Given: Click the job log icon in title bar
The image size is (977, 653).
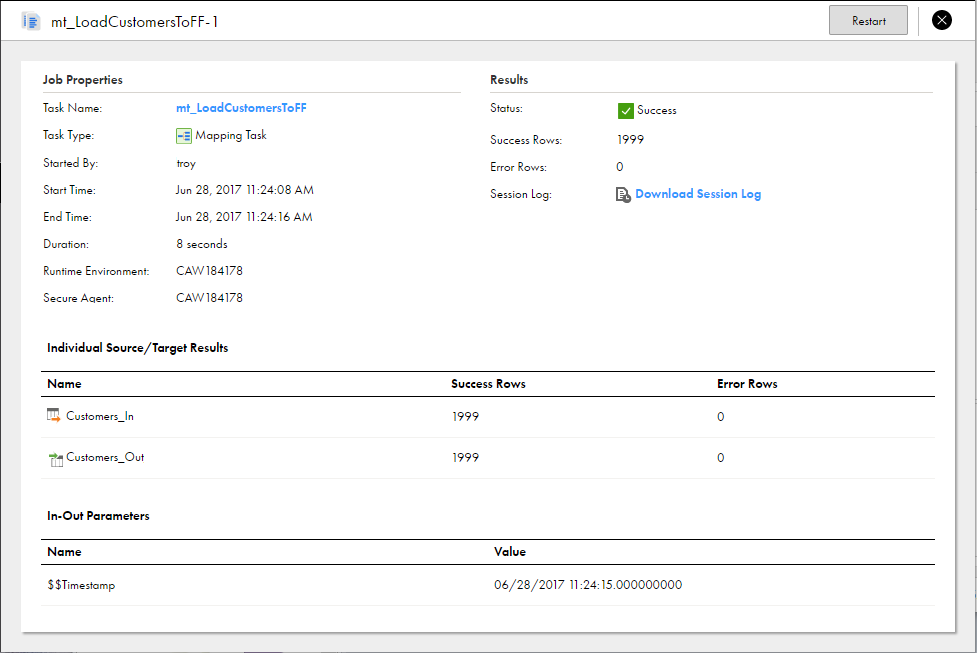Looking at the screenshot, I should coord(31,22).
